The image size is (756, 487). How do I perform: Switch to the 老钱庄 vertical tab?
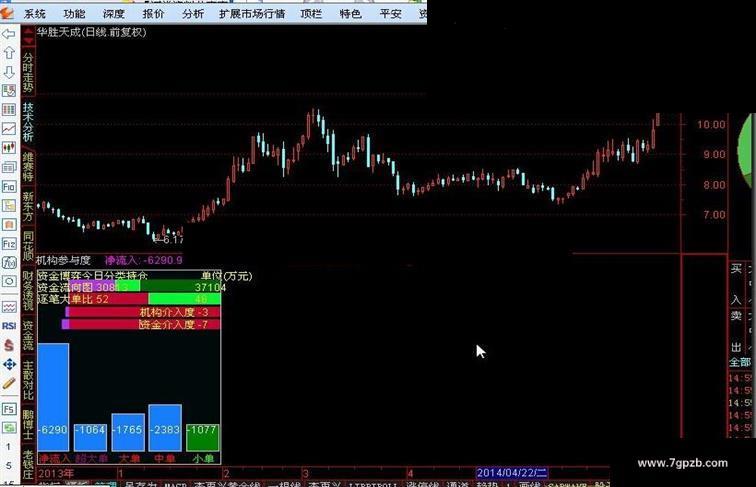pyautogui.click(x=28, y=464)
